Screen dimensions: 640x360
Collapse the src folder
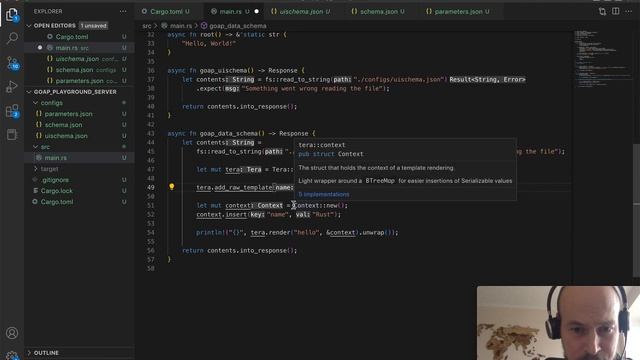coord(36,147)
